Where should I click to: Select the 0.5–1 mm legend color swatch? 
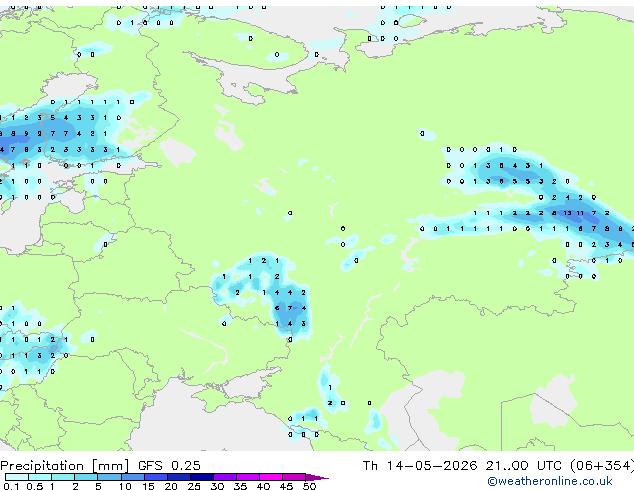[x=40, y=477]
